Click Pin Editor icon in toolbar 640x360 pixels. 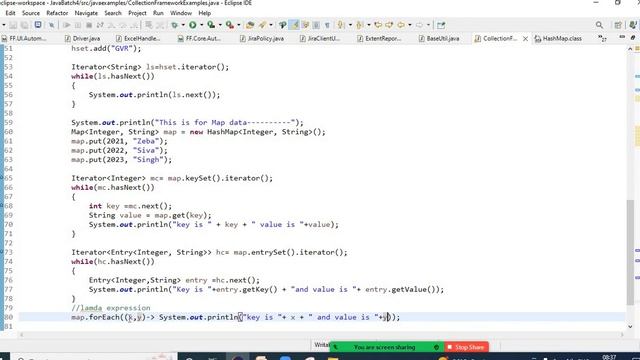[x=441, y=25]
